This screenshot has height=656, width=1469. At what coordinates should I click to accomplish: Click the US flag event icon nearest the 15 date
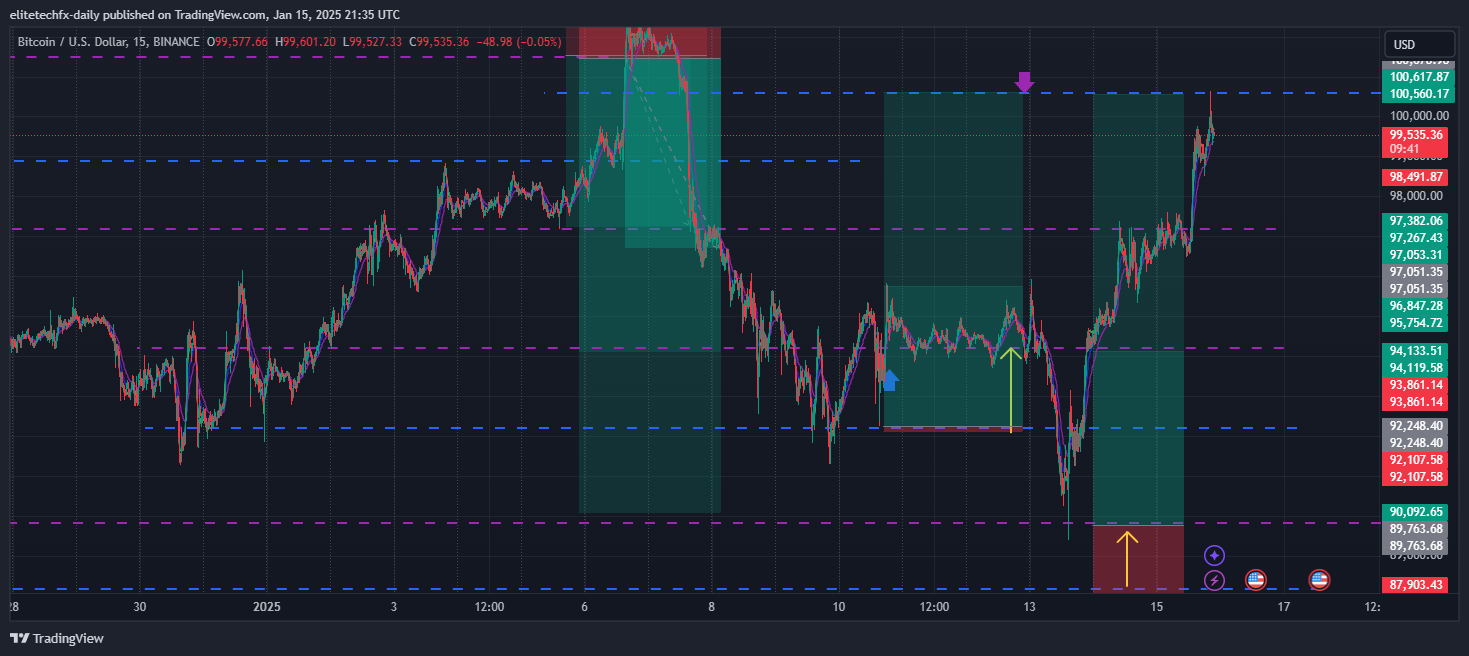tap(1255, 579)
